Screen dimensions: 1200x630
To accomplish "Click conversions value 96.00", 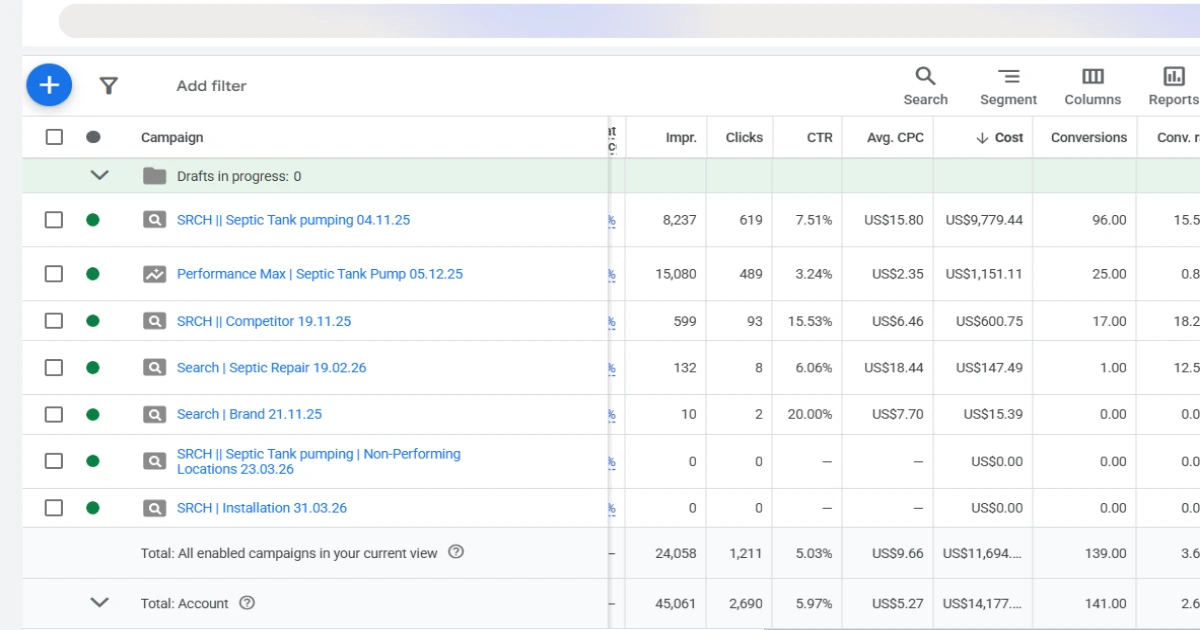I will pos(1109,220).
